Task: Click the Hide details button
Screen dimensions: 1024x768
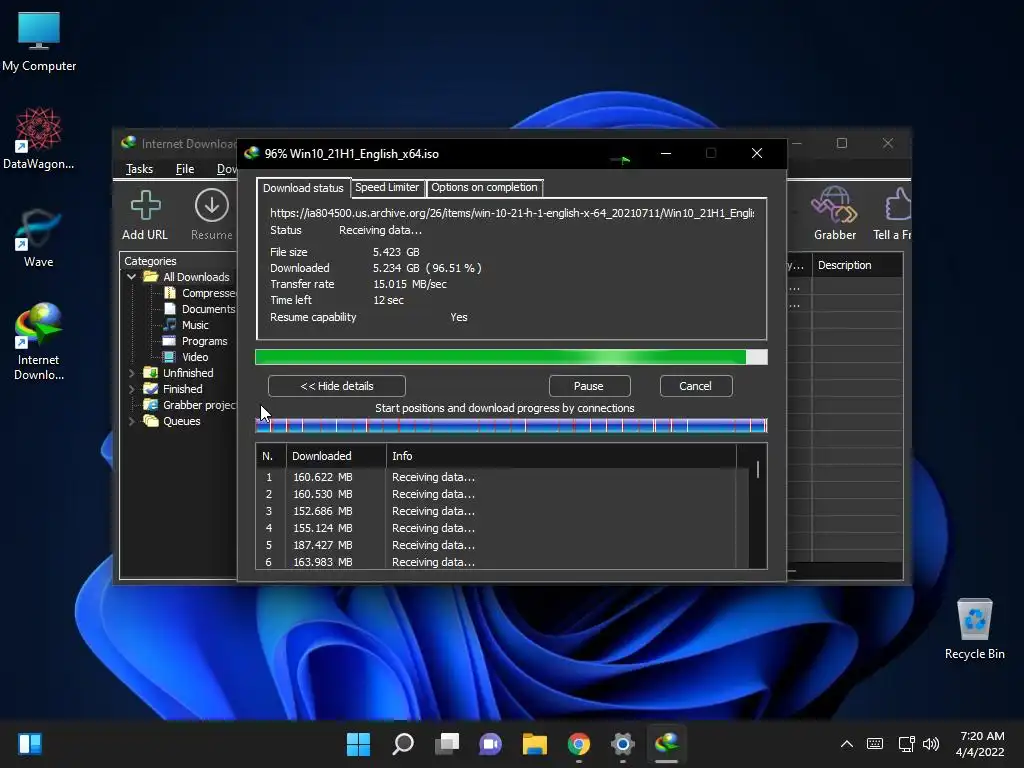Action: (x=336, y=386)
